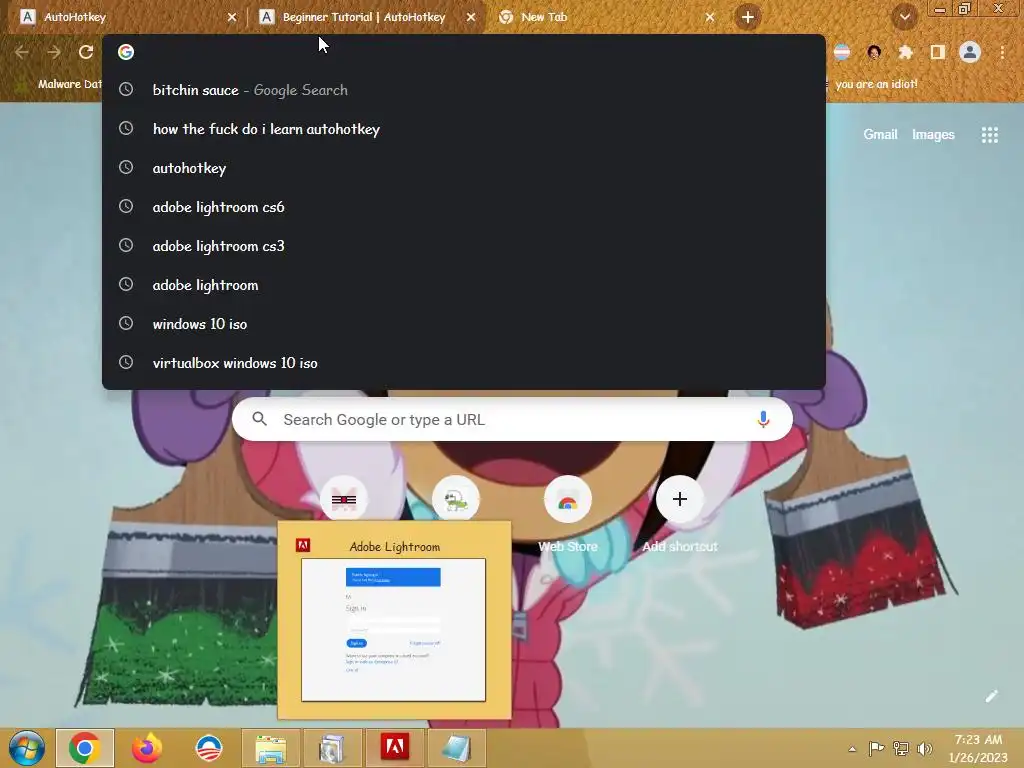Open Action Center flag icon
Image resolution: width=1024 pixels, height=768 pixels.
(x=876, y=748)
